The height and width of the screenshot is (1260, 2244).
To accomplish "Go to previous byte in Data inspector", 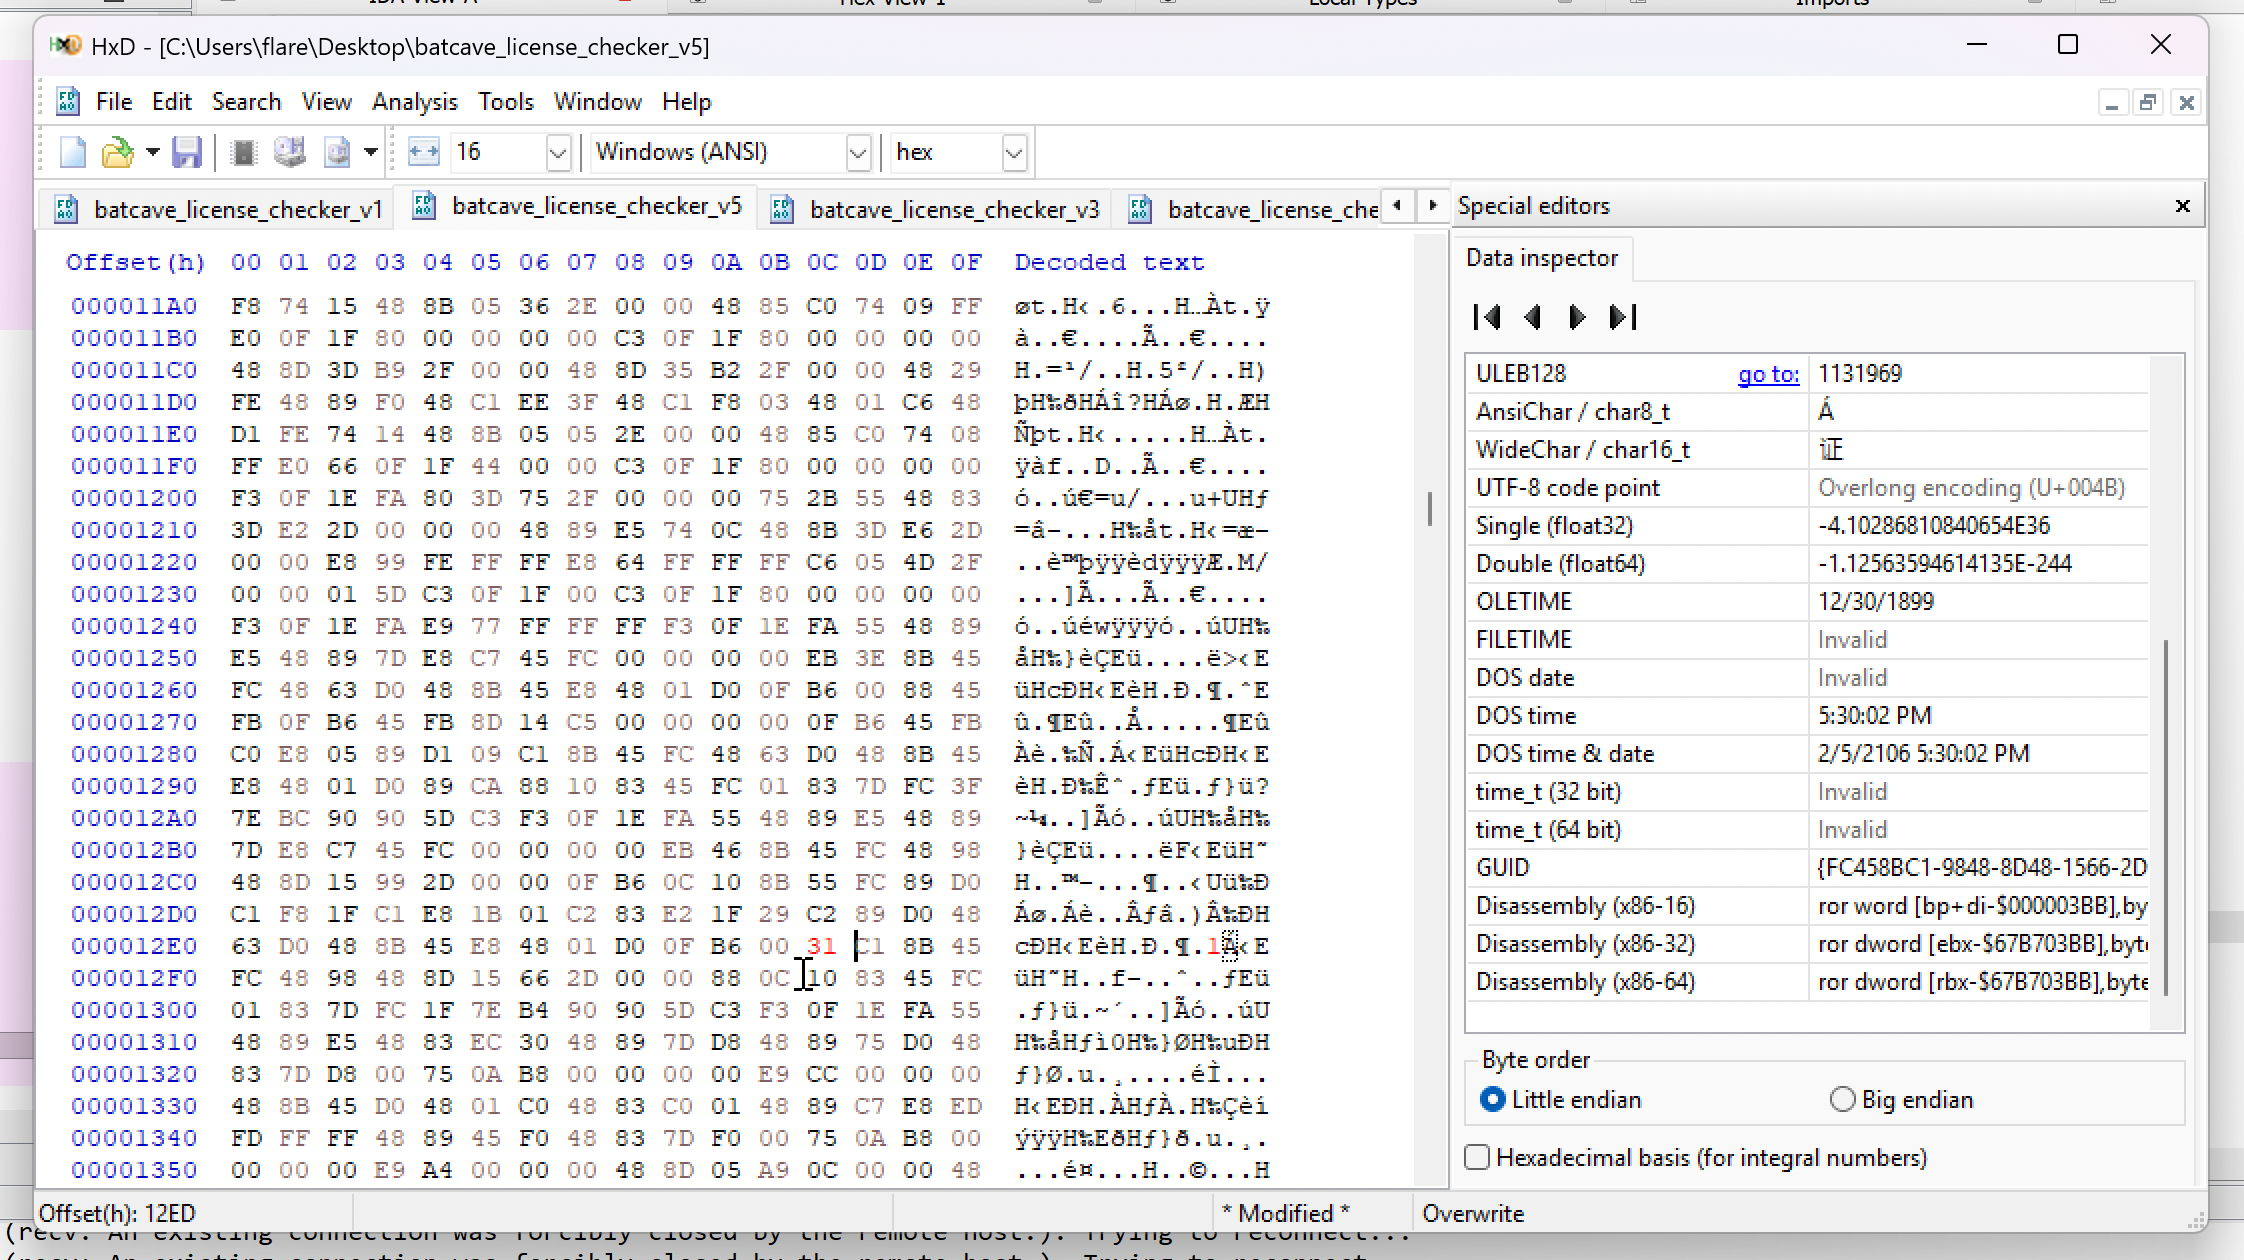I will point(1532,317).
